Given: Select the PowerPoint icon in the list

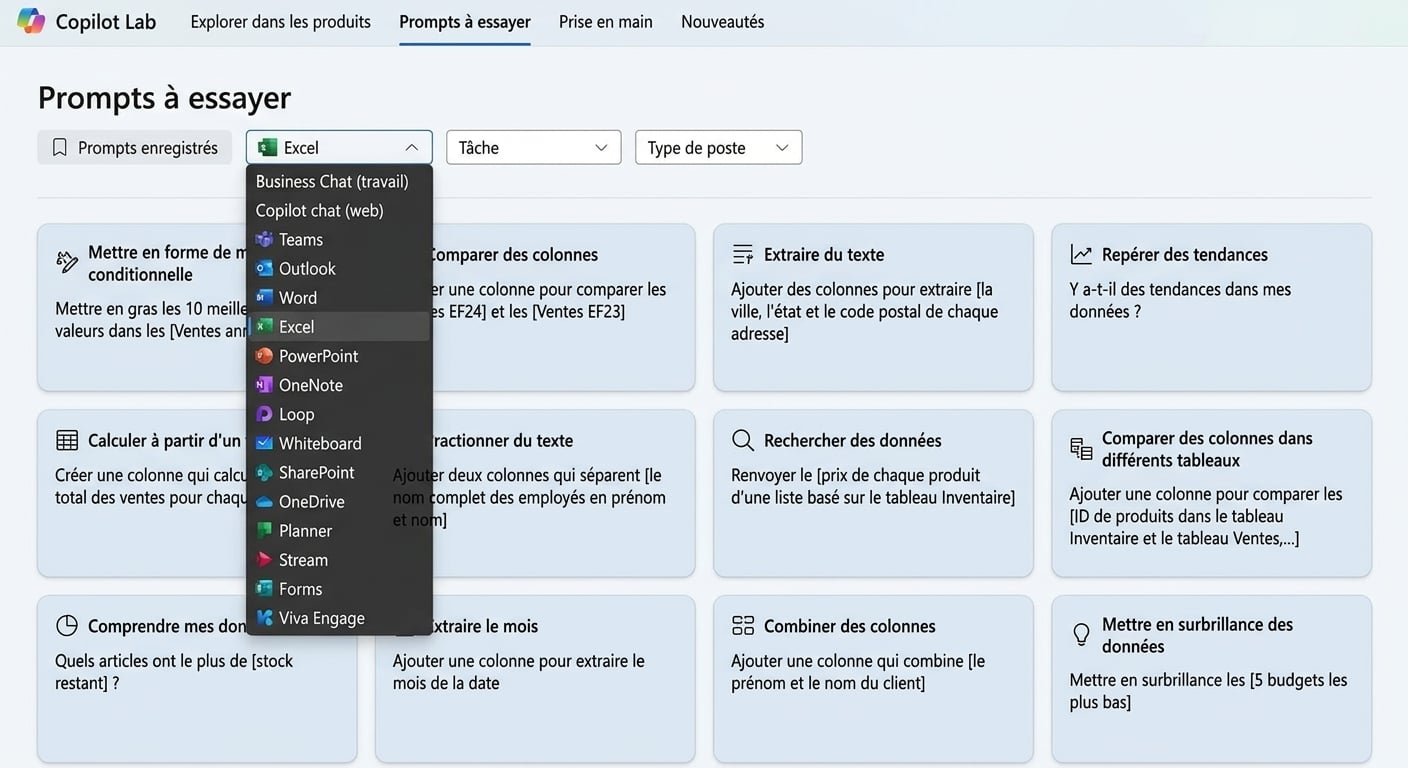Looking at the screenshot, I should [264, 356].
